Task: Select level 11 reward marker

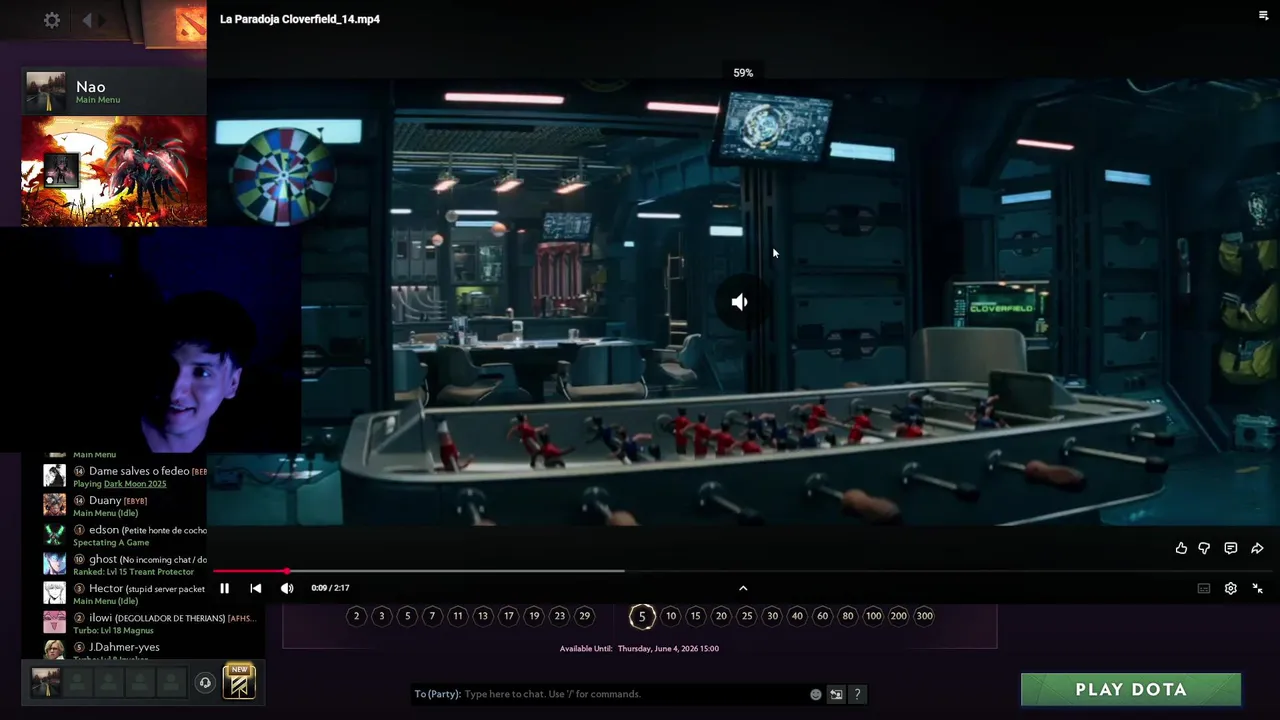Action: [458, 616]
